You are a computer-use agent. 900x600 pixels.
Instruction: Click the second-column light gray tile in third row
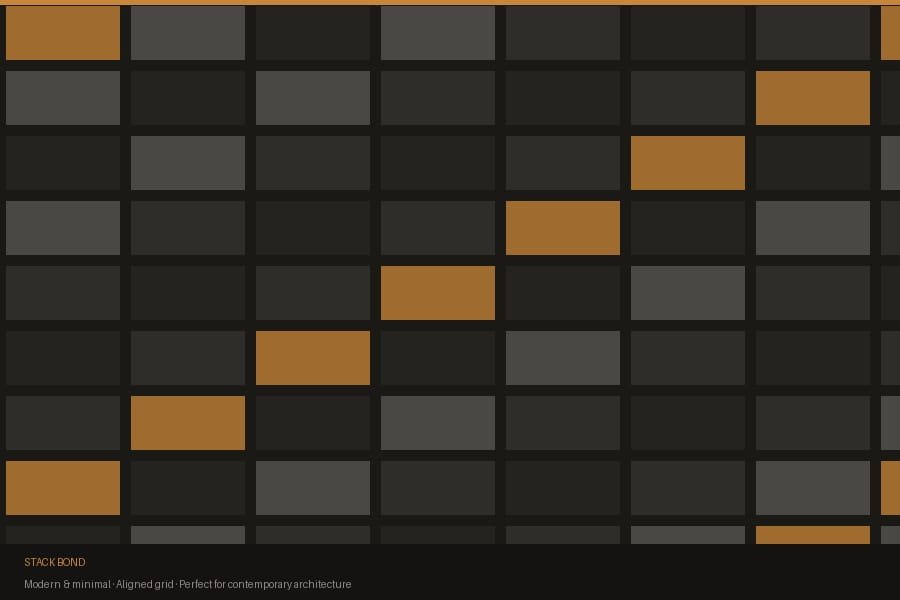click(x=187, y=163)
